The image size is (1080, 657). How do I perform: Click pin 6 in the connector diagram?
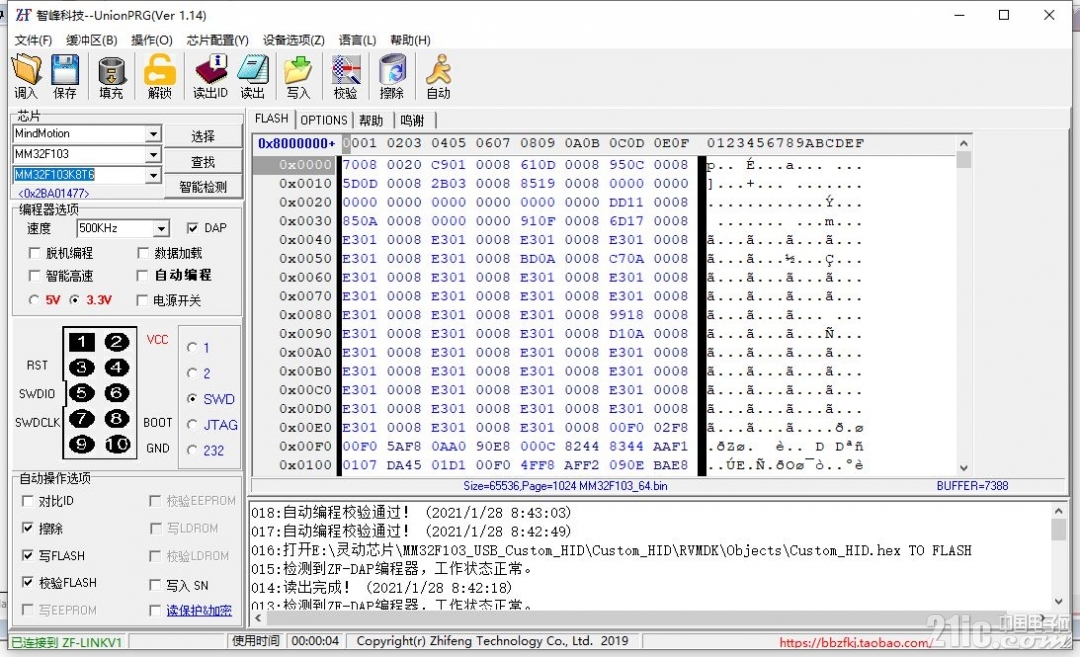116,393
